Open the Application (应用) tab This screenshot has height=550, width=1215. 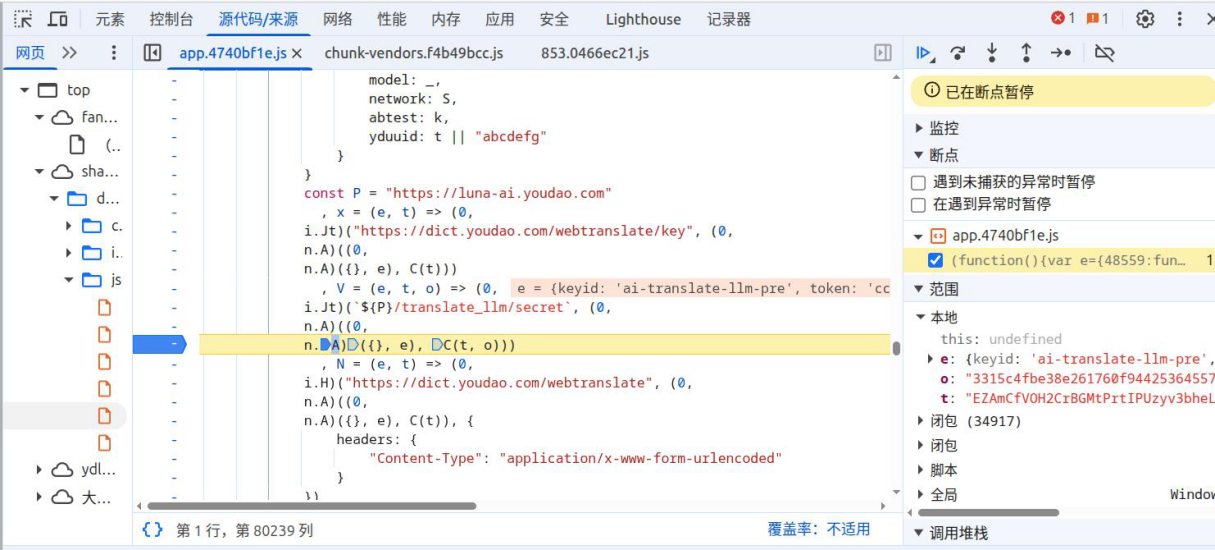pos(500,19)
